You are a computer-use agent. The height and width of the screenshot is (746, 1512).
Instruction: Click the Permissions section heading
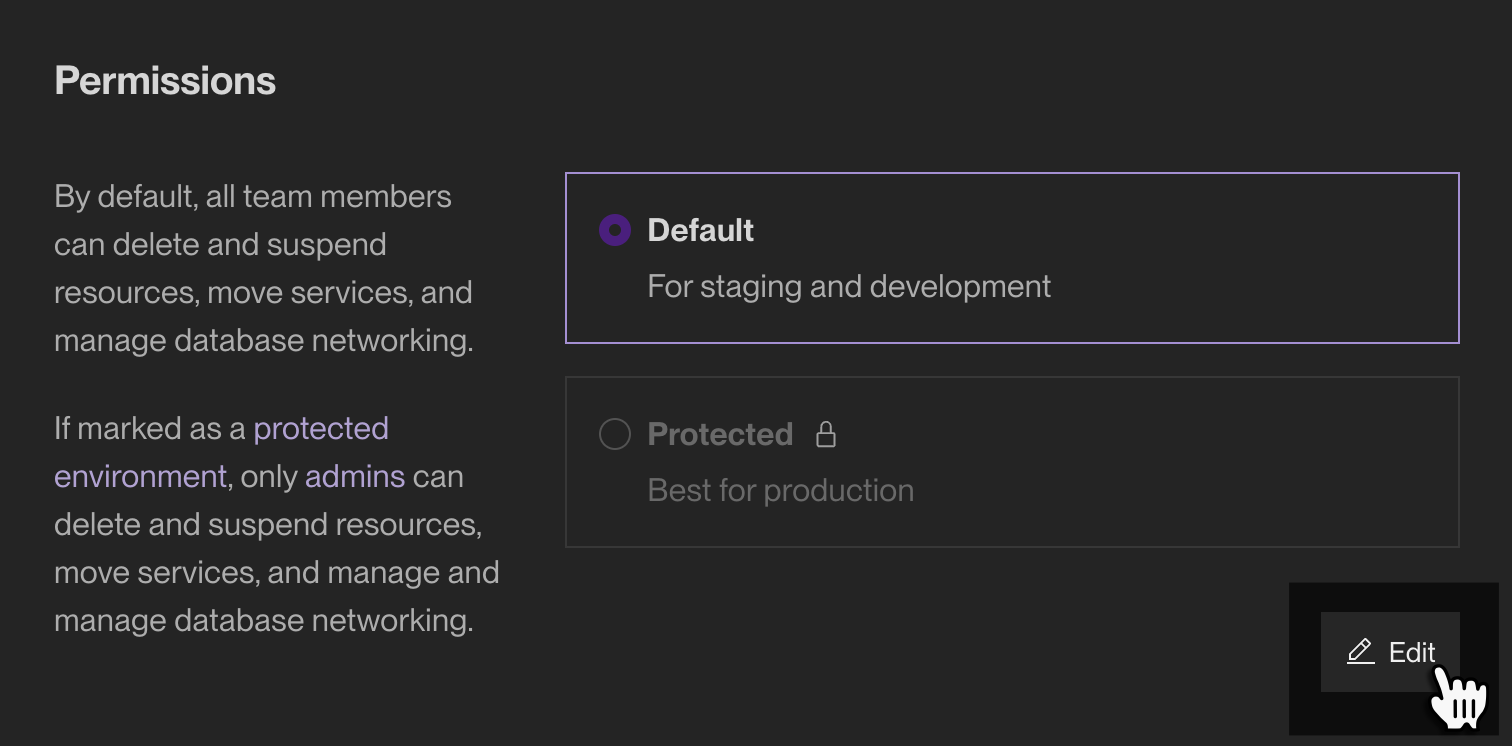[165, 80]
